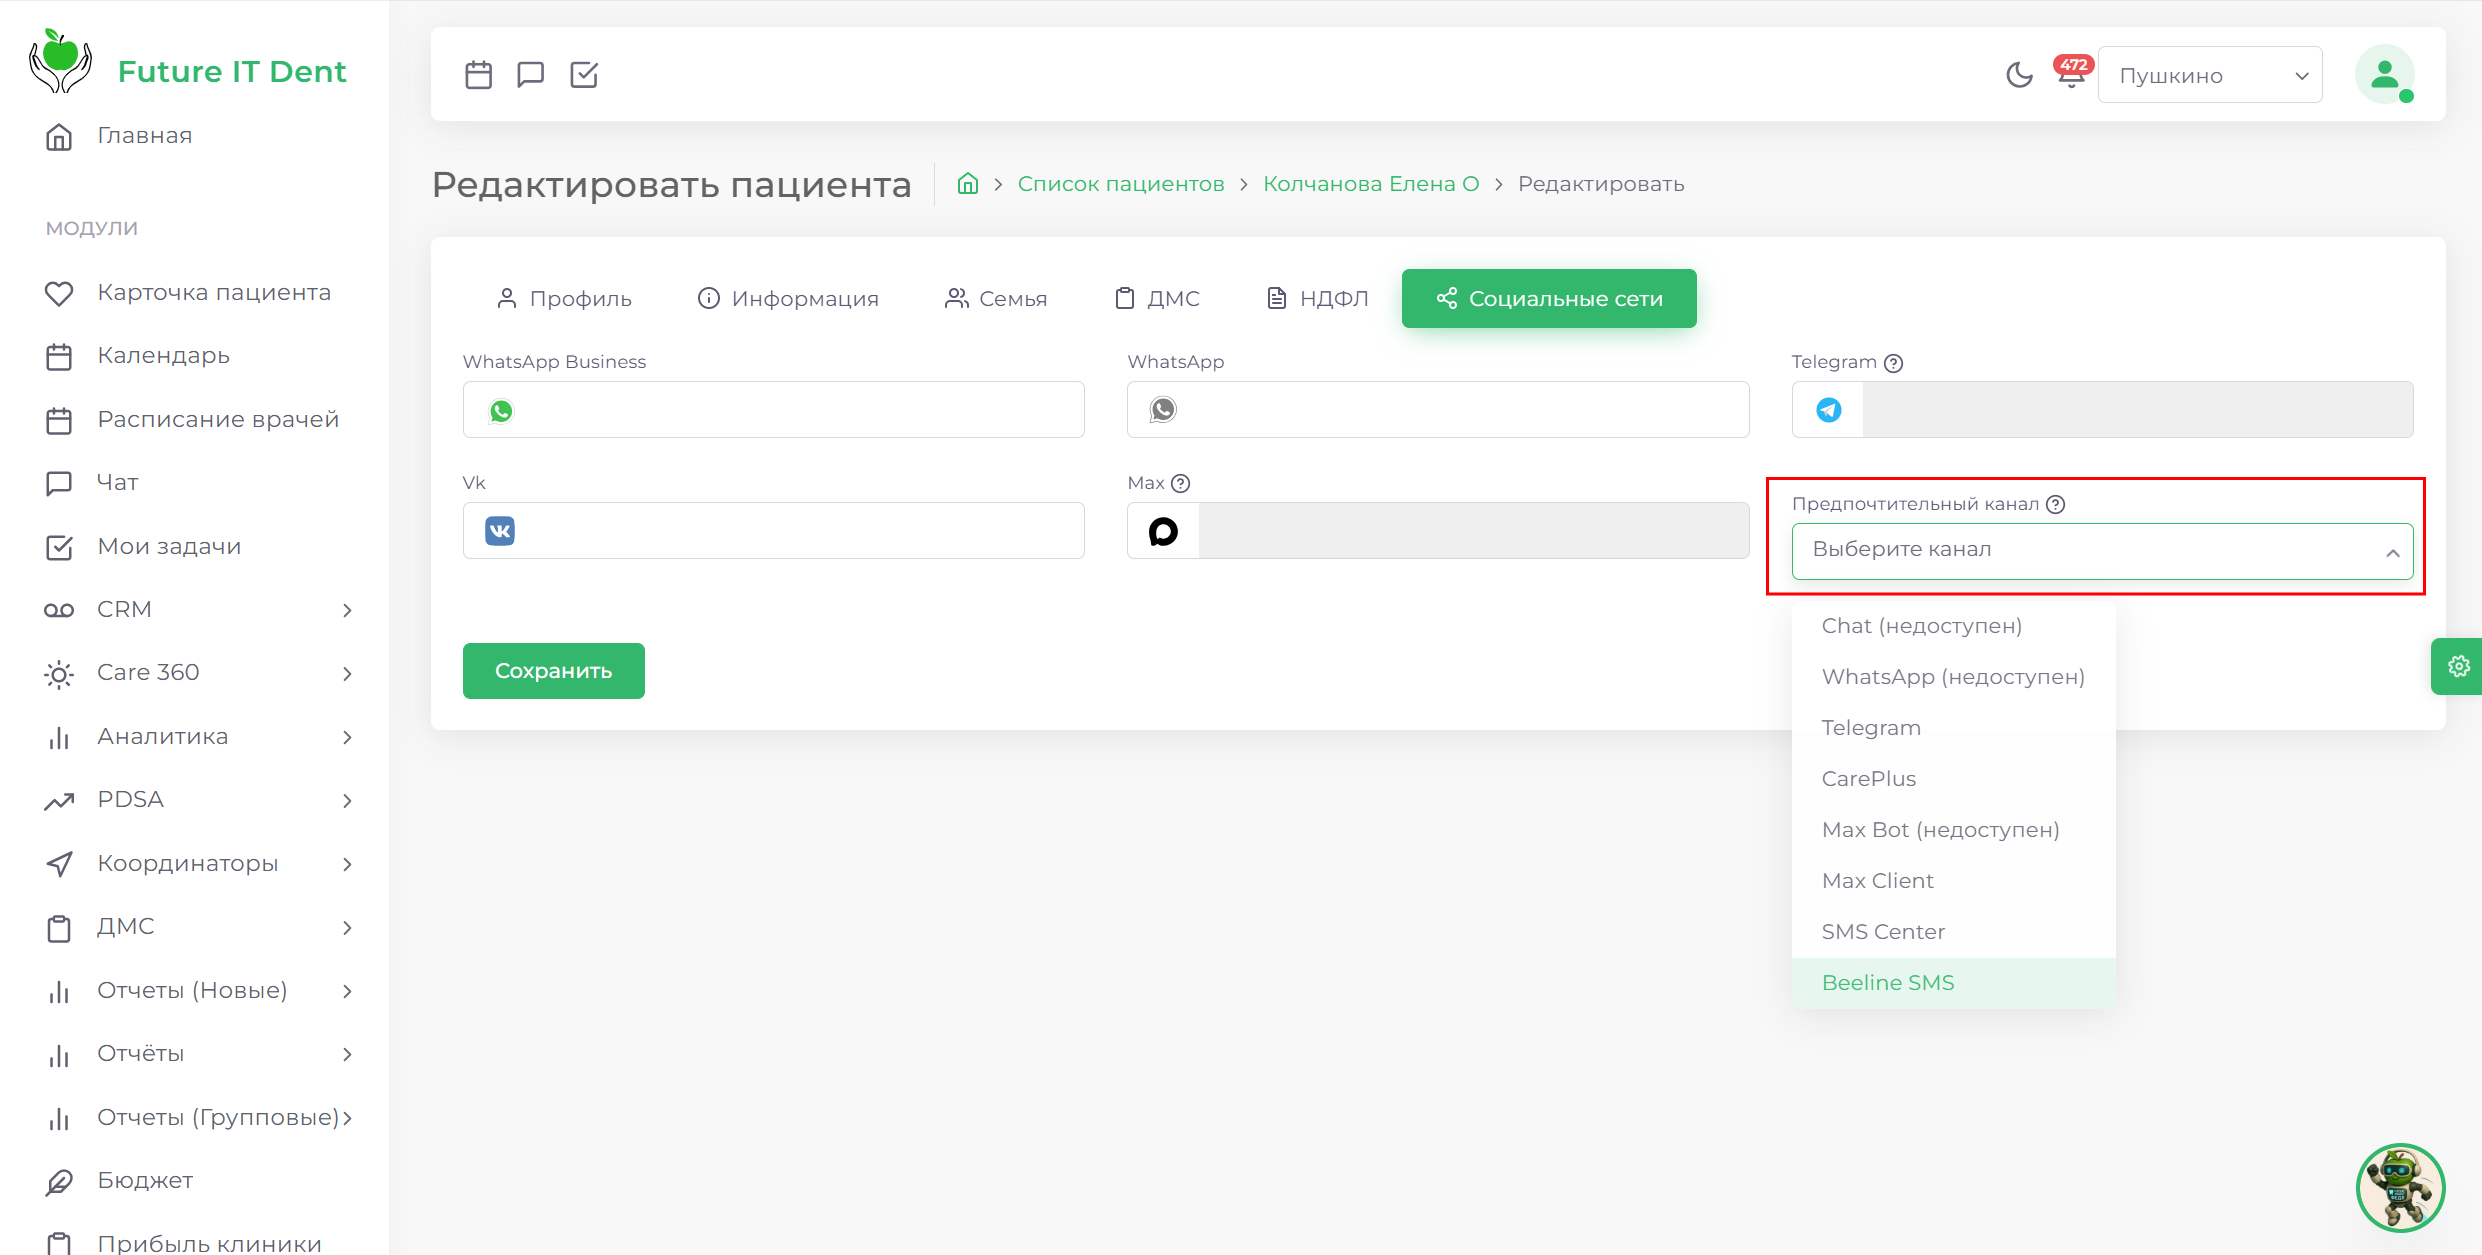Choose Max Client from channel list

click(1953, 881)
